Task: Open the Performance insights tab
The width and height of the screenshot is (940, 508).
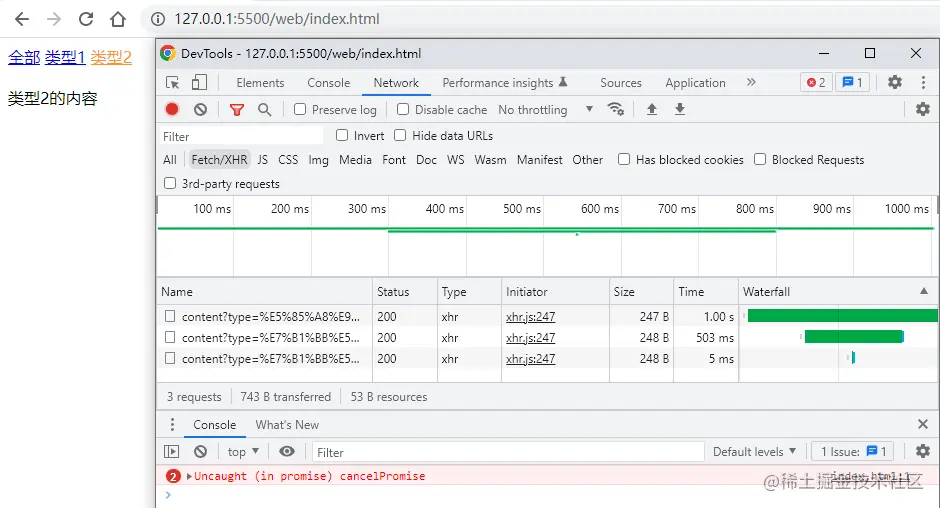Action: click(505, 83)
